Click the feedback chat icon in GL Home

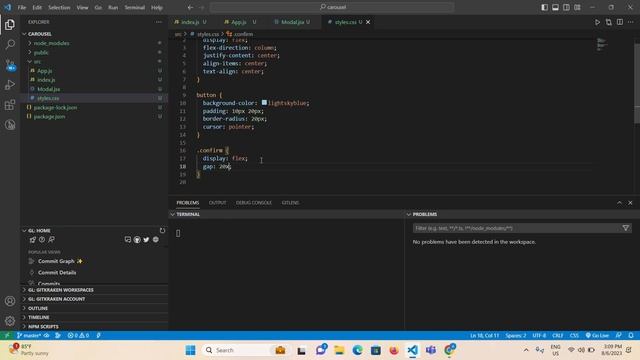pyautogui.click(x=128, y=240)
